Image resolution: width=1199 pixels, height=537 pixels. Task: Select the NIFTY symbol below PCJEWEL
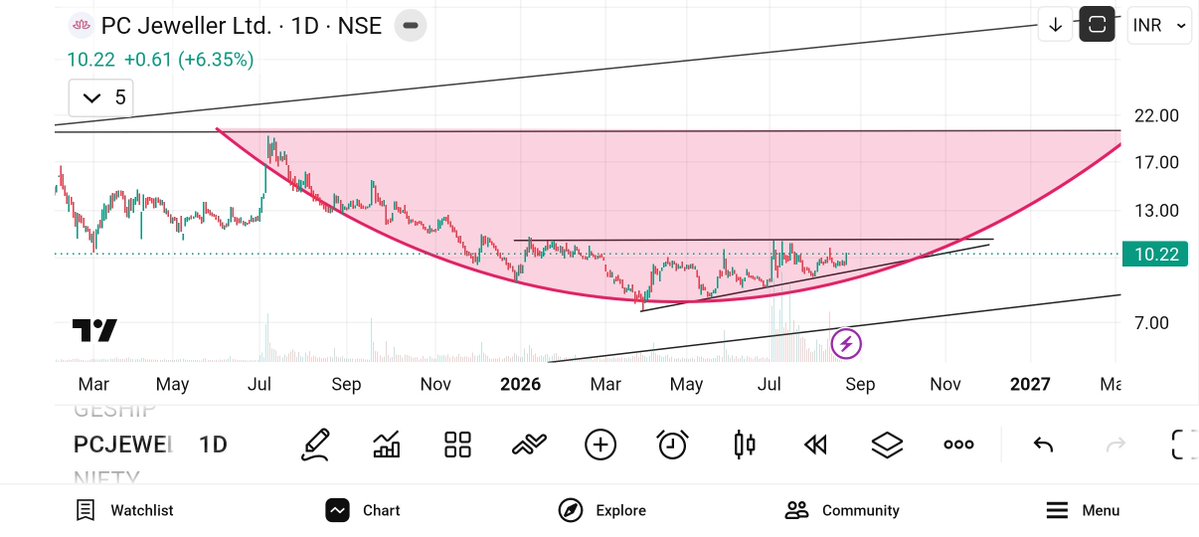point(106,478)
